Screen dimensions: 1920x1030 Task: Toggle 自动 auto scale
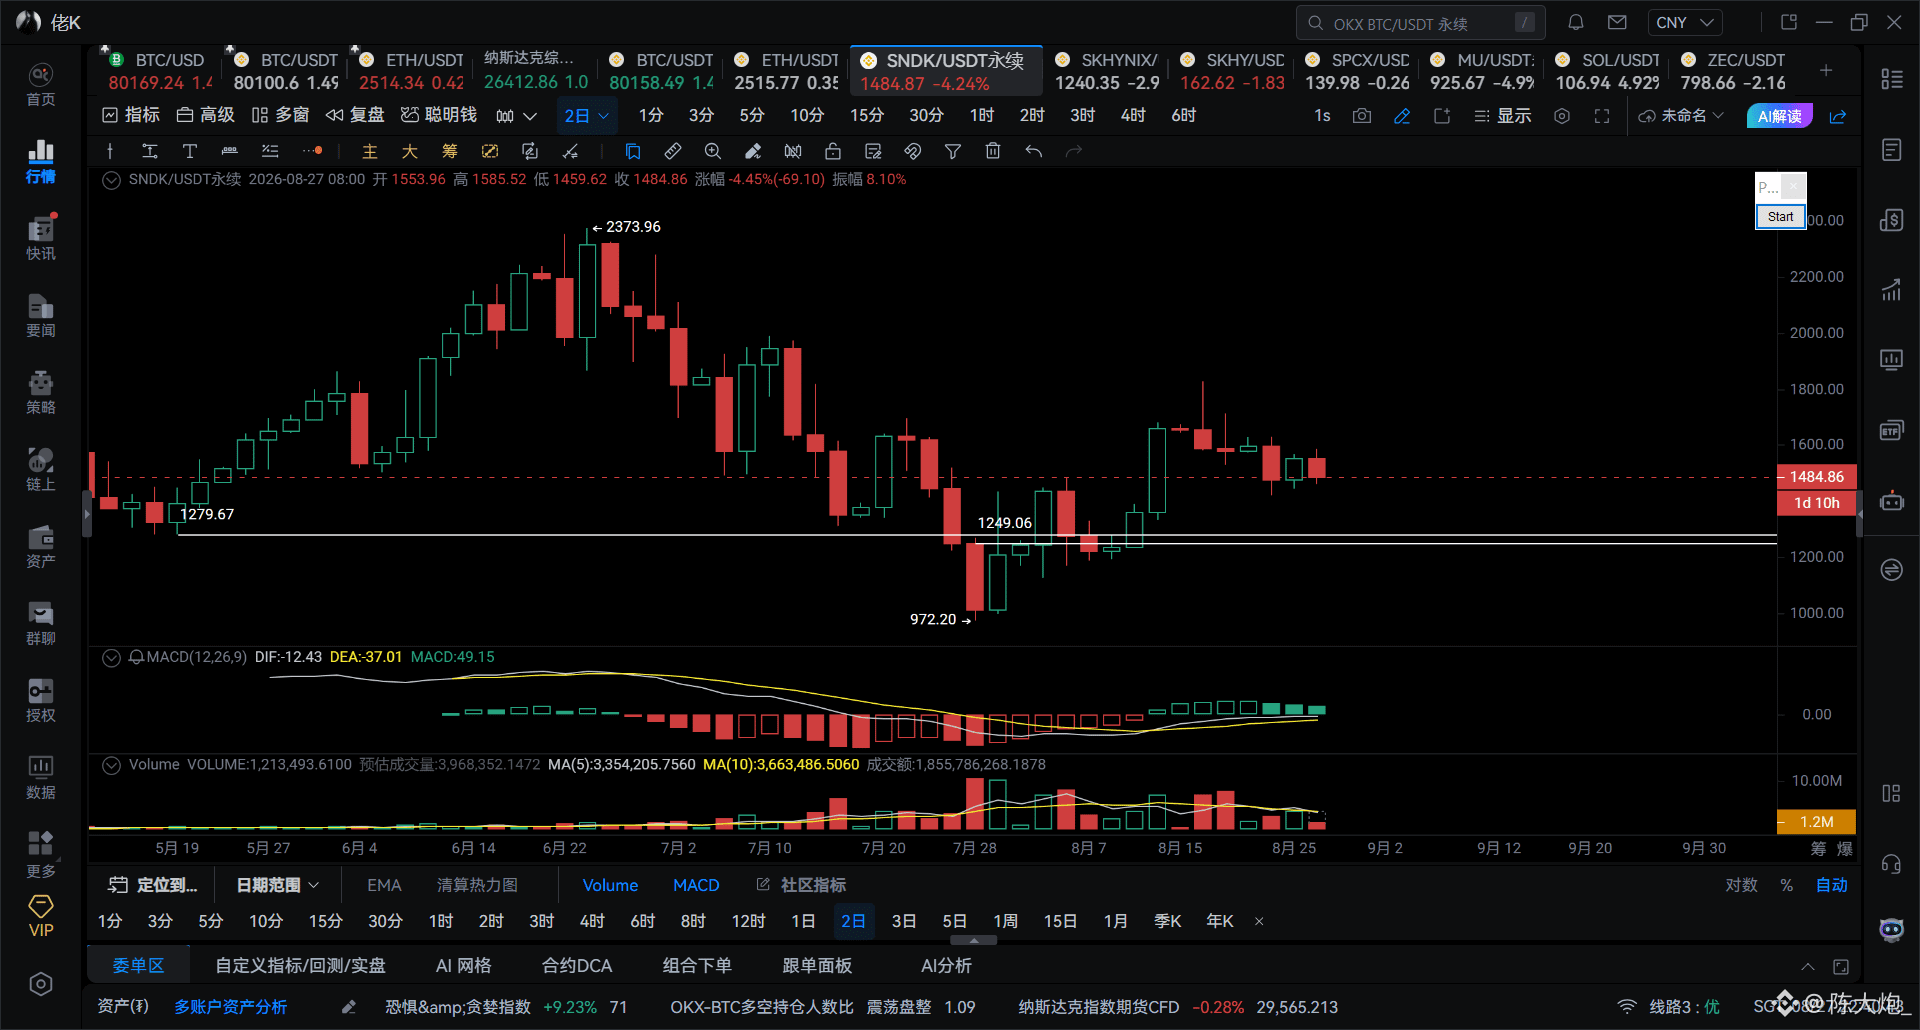coord(1832,885)
